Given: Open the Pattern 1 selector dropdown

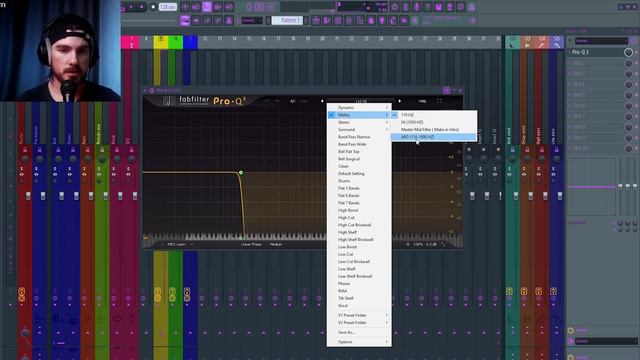Looking at the screenshot, I should click(x=288, y=20).
